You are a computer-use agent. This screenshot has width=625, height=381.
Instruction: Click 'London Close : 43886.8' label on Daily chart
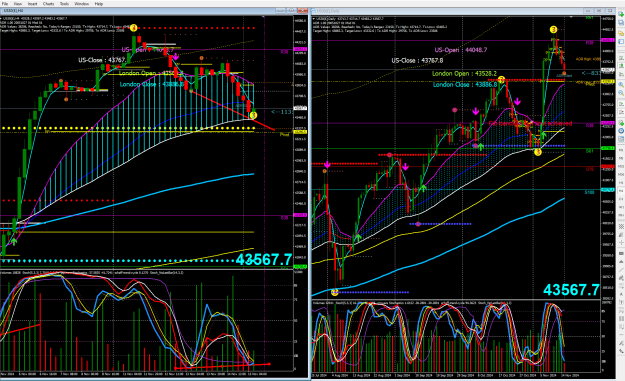pyautogui.click(x=465, y=84)
